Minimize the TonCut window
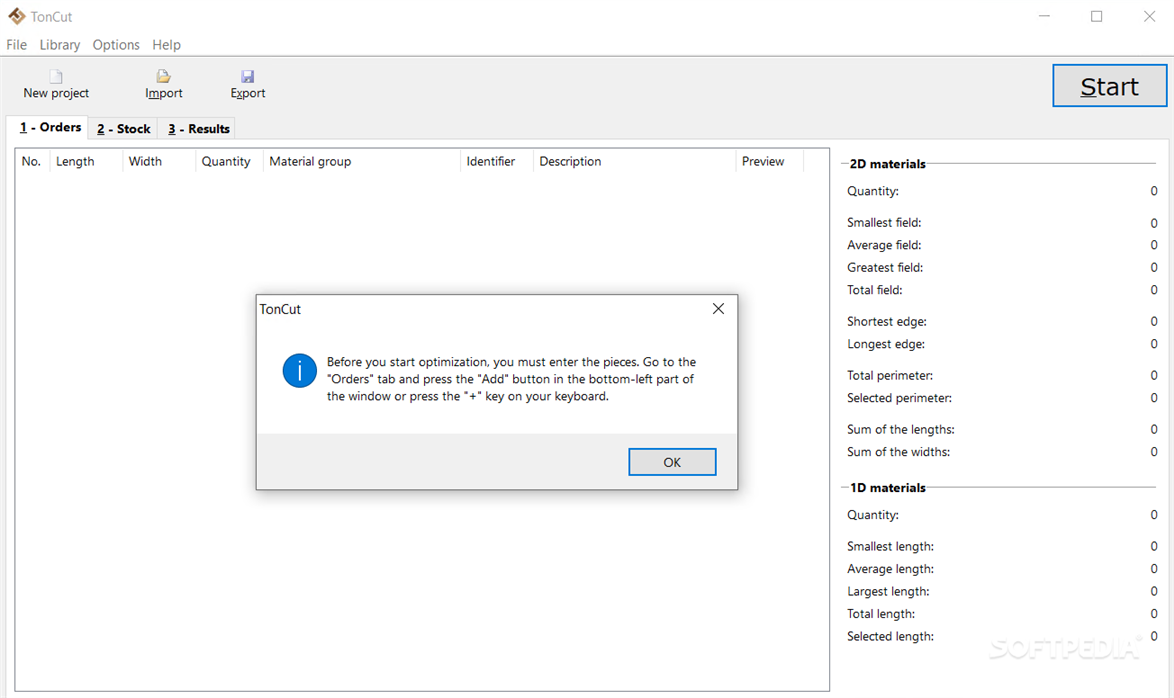 1044,16
